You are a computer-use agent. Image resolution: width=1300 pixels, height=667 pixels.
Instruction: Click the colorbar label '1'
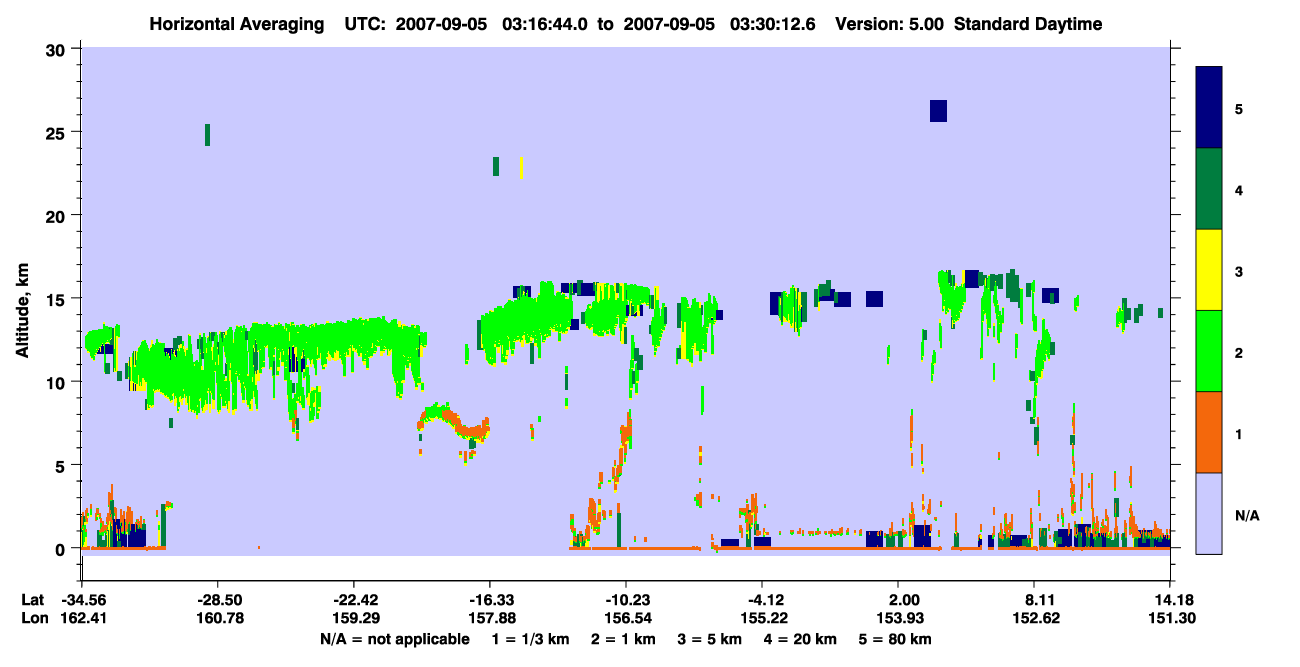click(1239, 433)
